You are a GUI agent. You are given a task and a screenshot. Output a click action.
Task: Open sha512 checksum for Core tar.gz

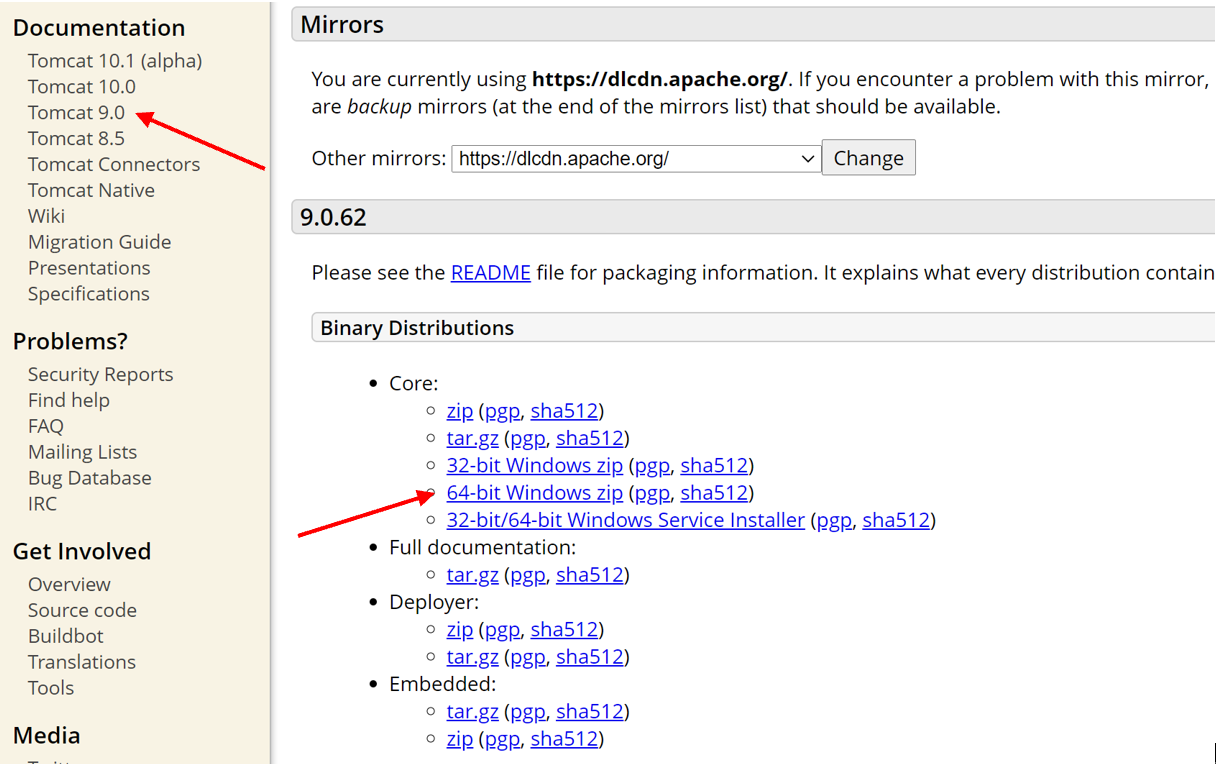pyautogui.click(x=590, y=438)
